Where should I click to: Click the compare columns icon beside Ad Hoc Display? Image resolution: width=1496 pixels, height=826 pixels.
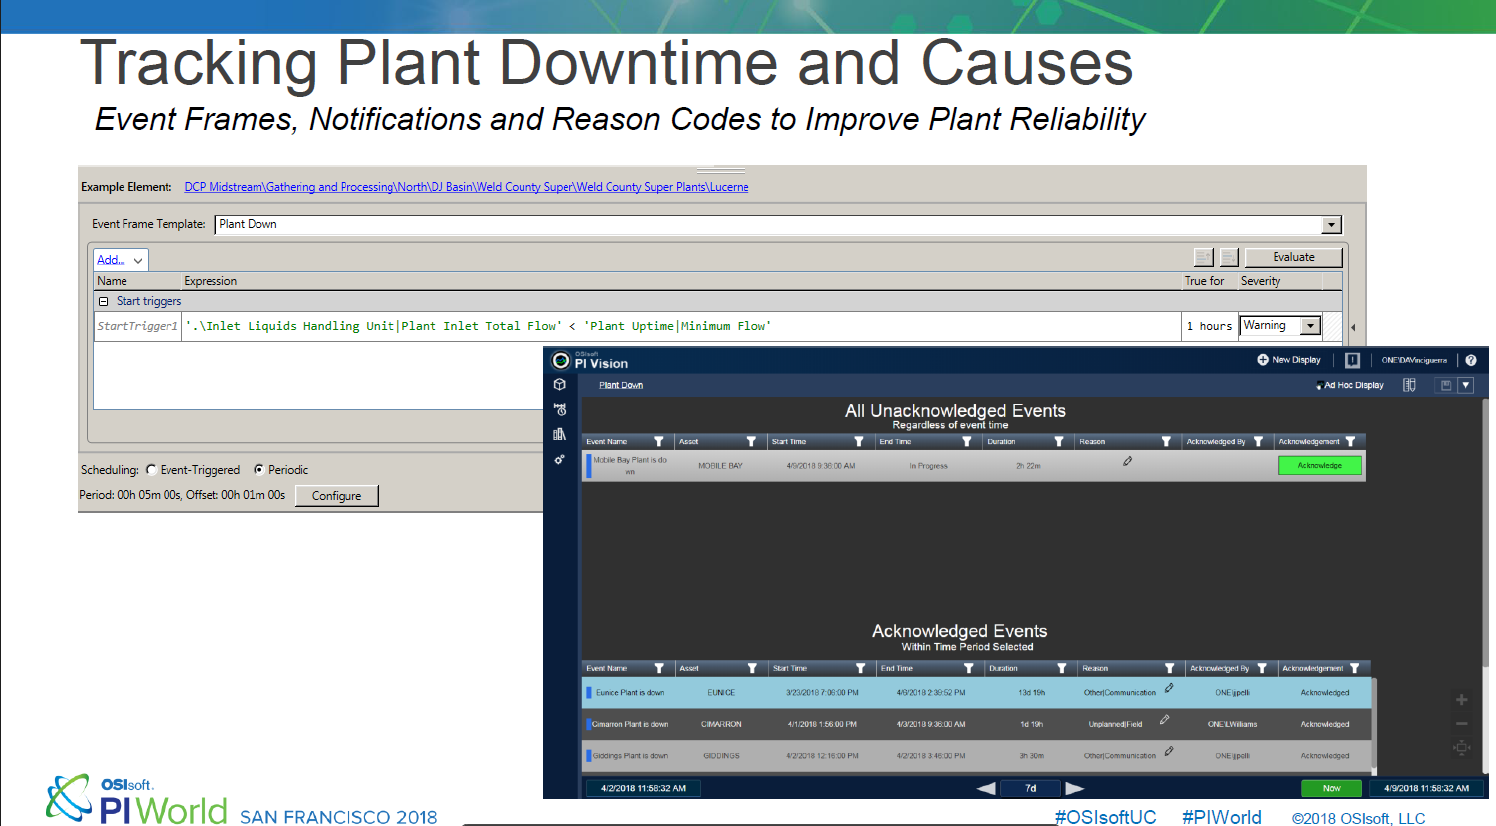(1409, 385)
